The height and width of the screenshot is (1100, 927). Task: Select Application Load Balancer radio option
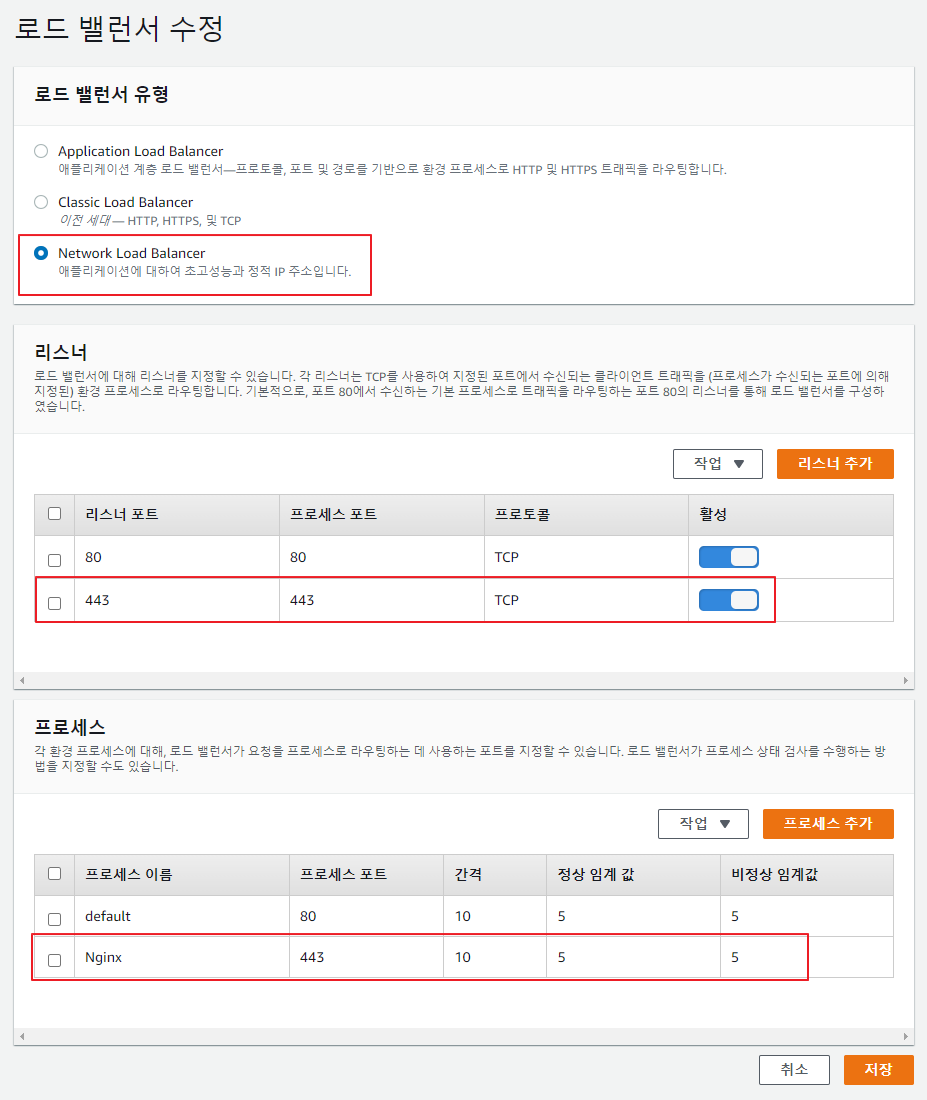41,151
